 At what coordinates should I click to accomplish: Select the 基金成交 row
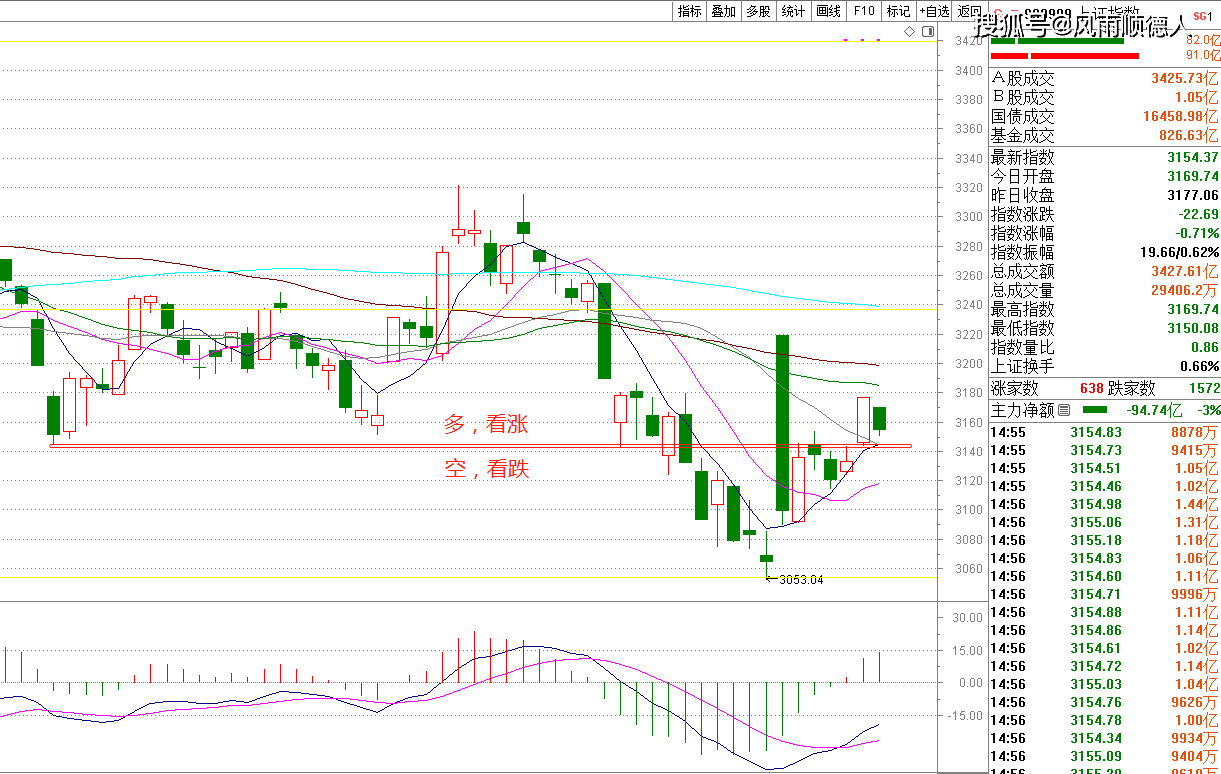[1105, 135]
